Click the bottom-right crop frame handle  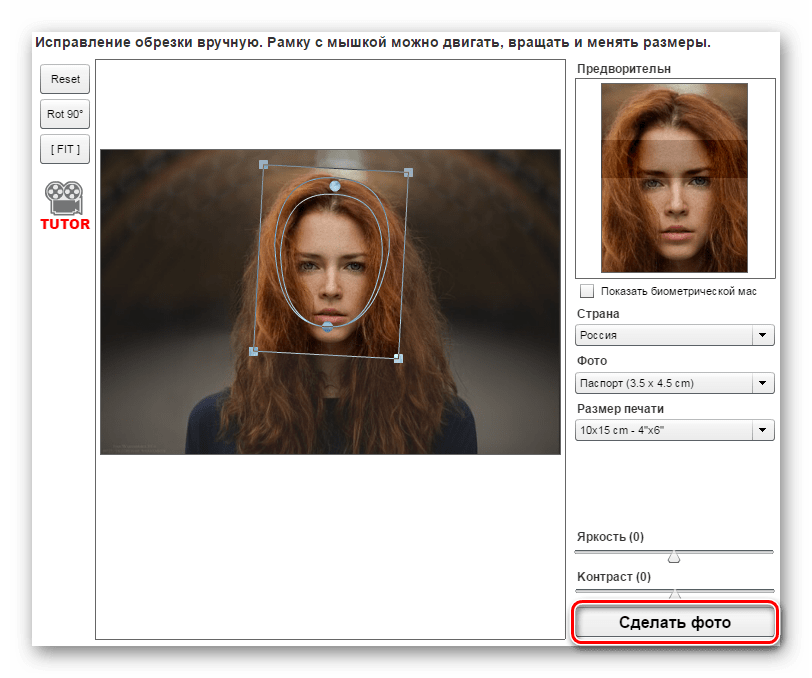click(398, 358)
